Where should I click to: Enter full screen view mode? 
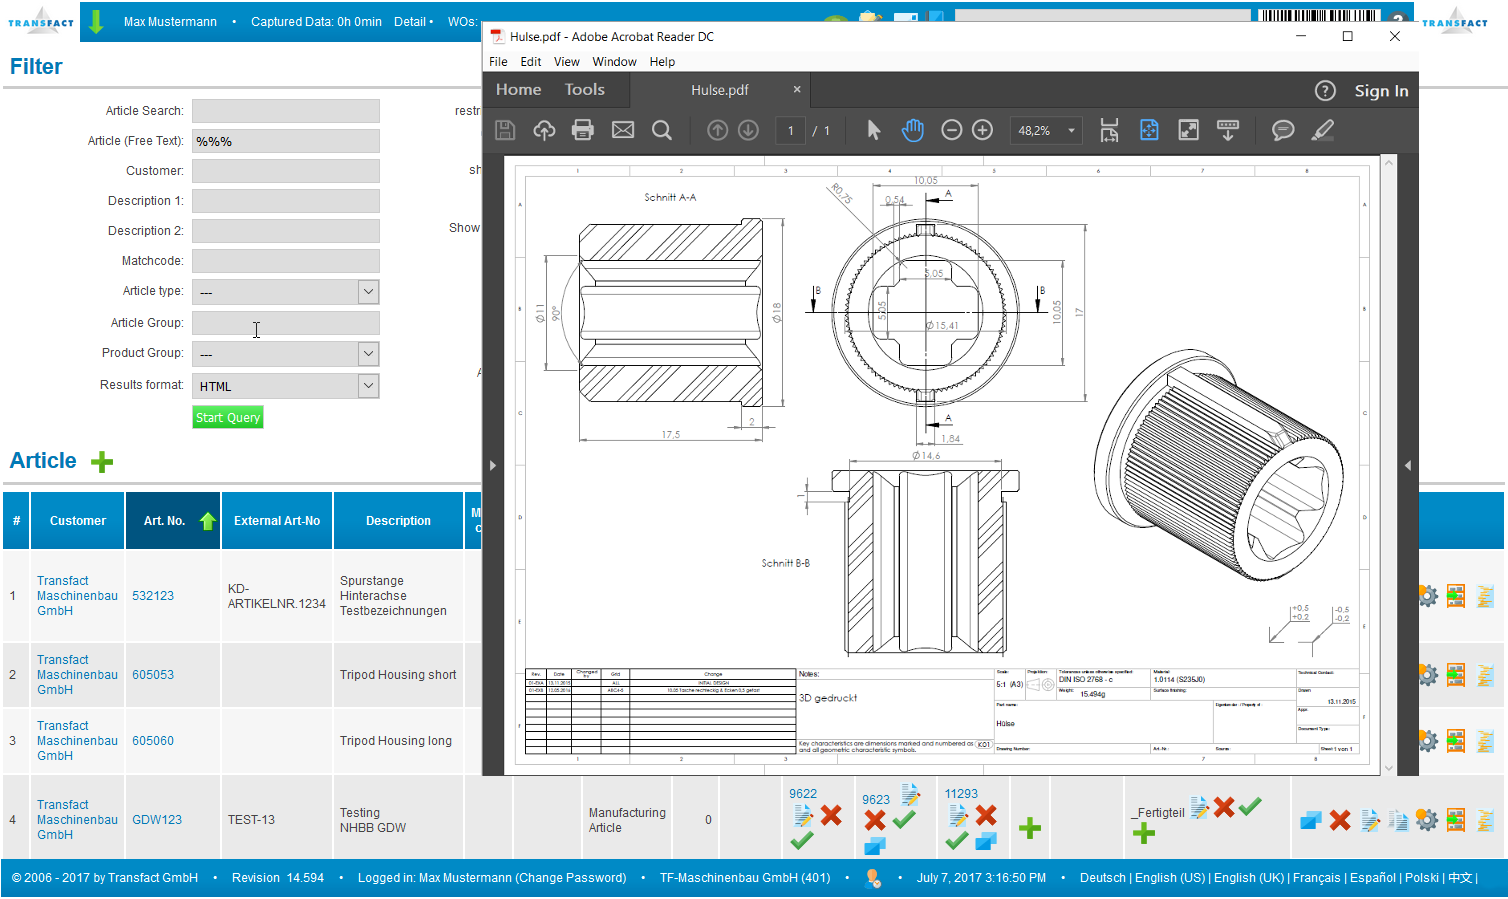click(1188, 130)
